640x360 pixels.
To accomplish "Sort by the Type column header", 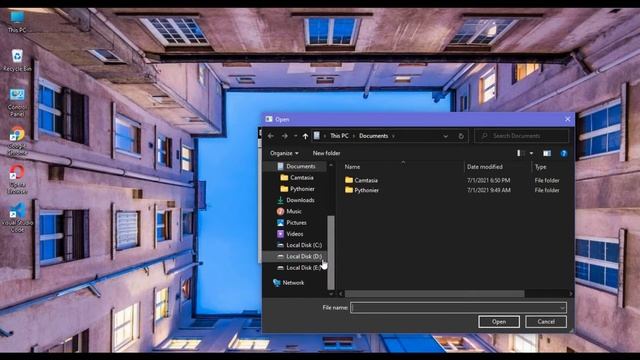I will click(x=540, y=167).
